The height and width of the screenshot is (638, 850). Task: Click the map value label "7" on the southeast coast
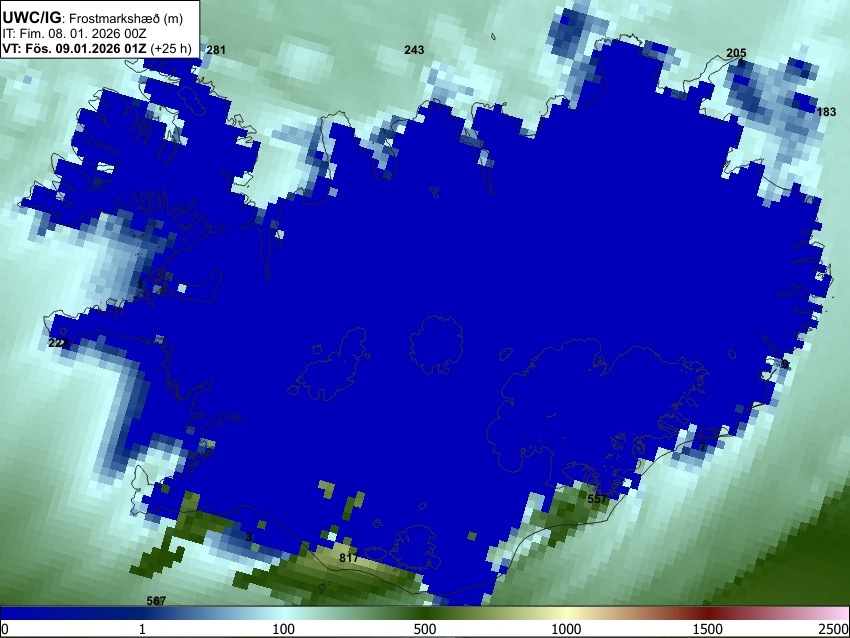703,447
